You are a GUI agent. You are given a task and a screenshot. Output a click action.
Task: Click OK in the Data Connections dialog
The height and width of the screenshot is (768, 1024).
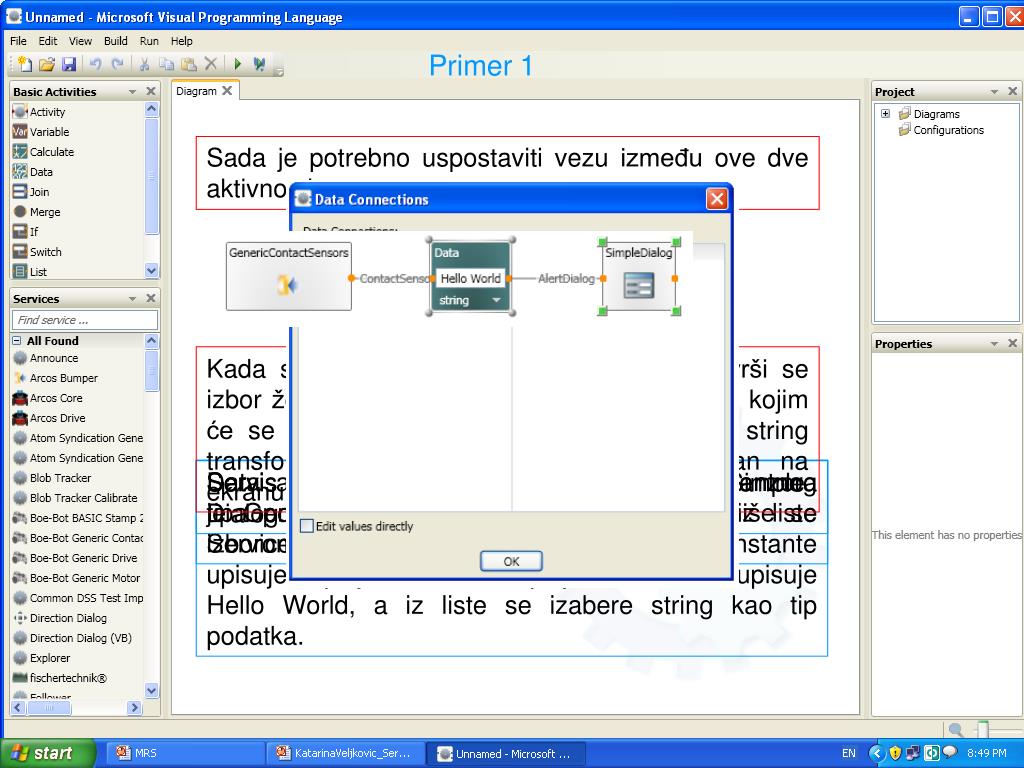tap(511, 561)
